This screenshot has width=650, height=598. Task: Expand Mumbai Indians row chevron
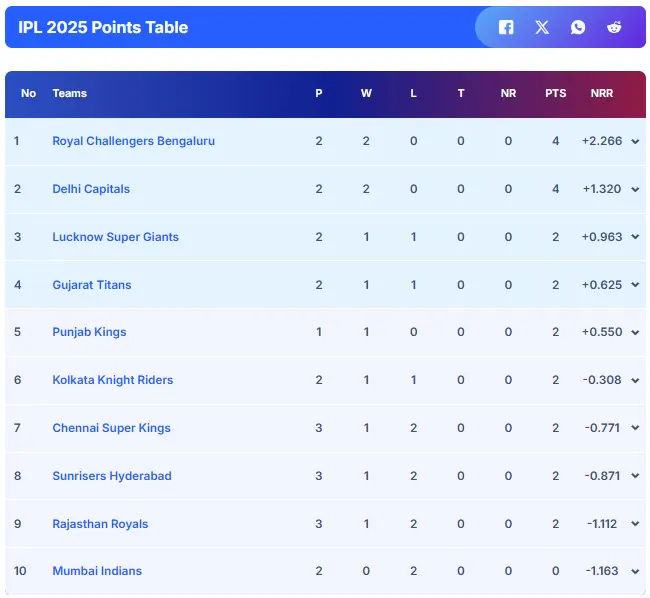635,572
